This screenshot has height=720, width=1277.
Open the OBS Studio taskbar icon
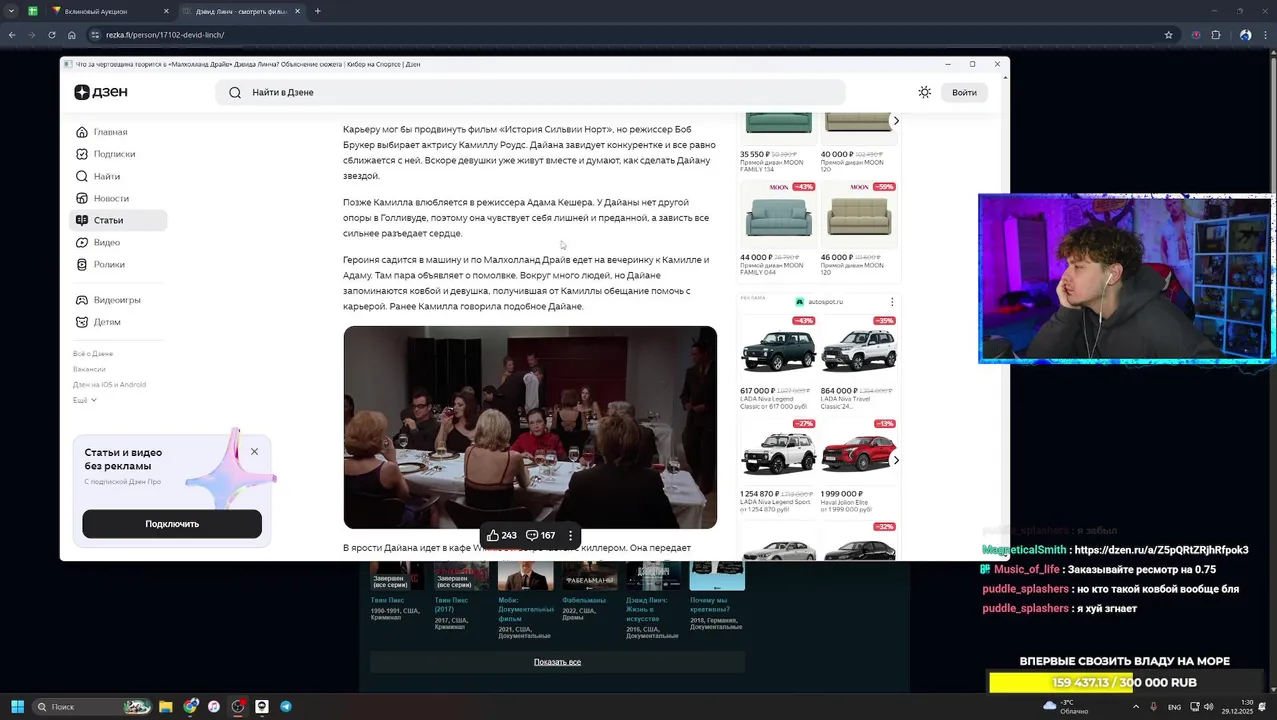click(x=238, y=706)
